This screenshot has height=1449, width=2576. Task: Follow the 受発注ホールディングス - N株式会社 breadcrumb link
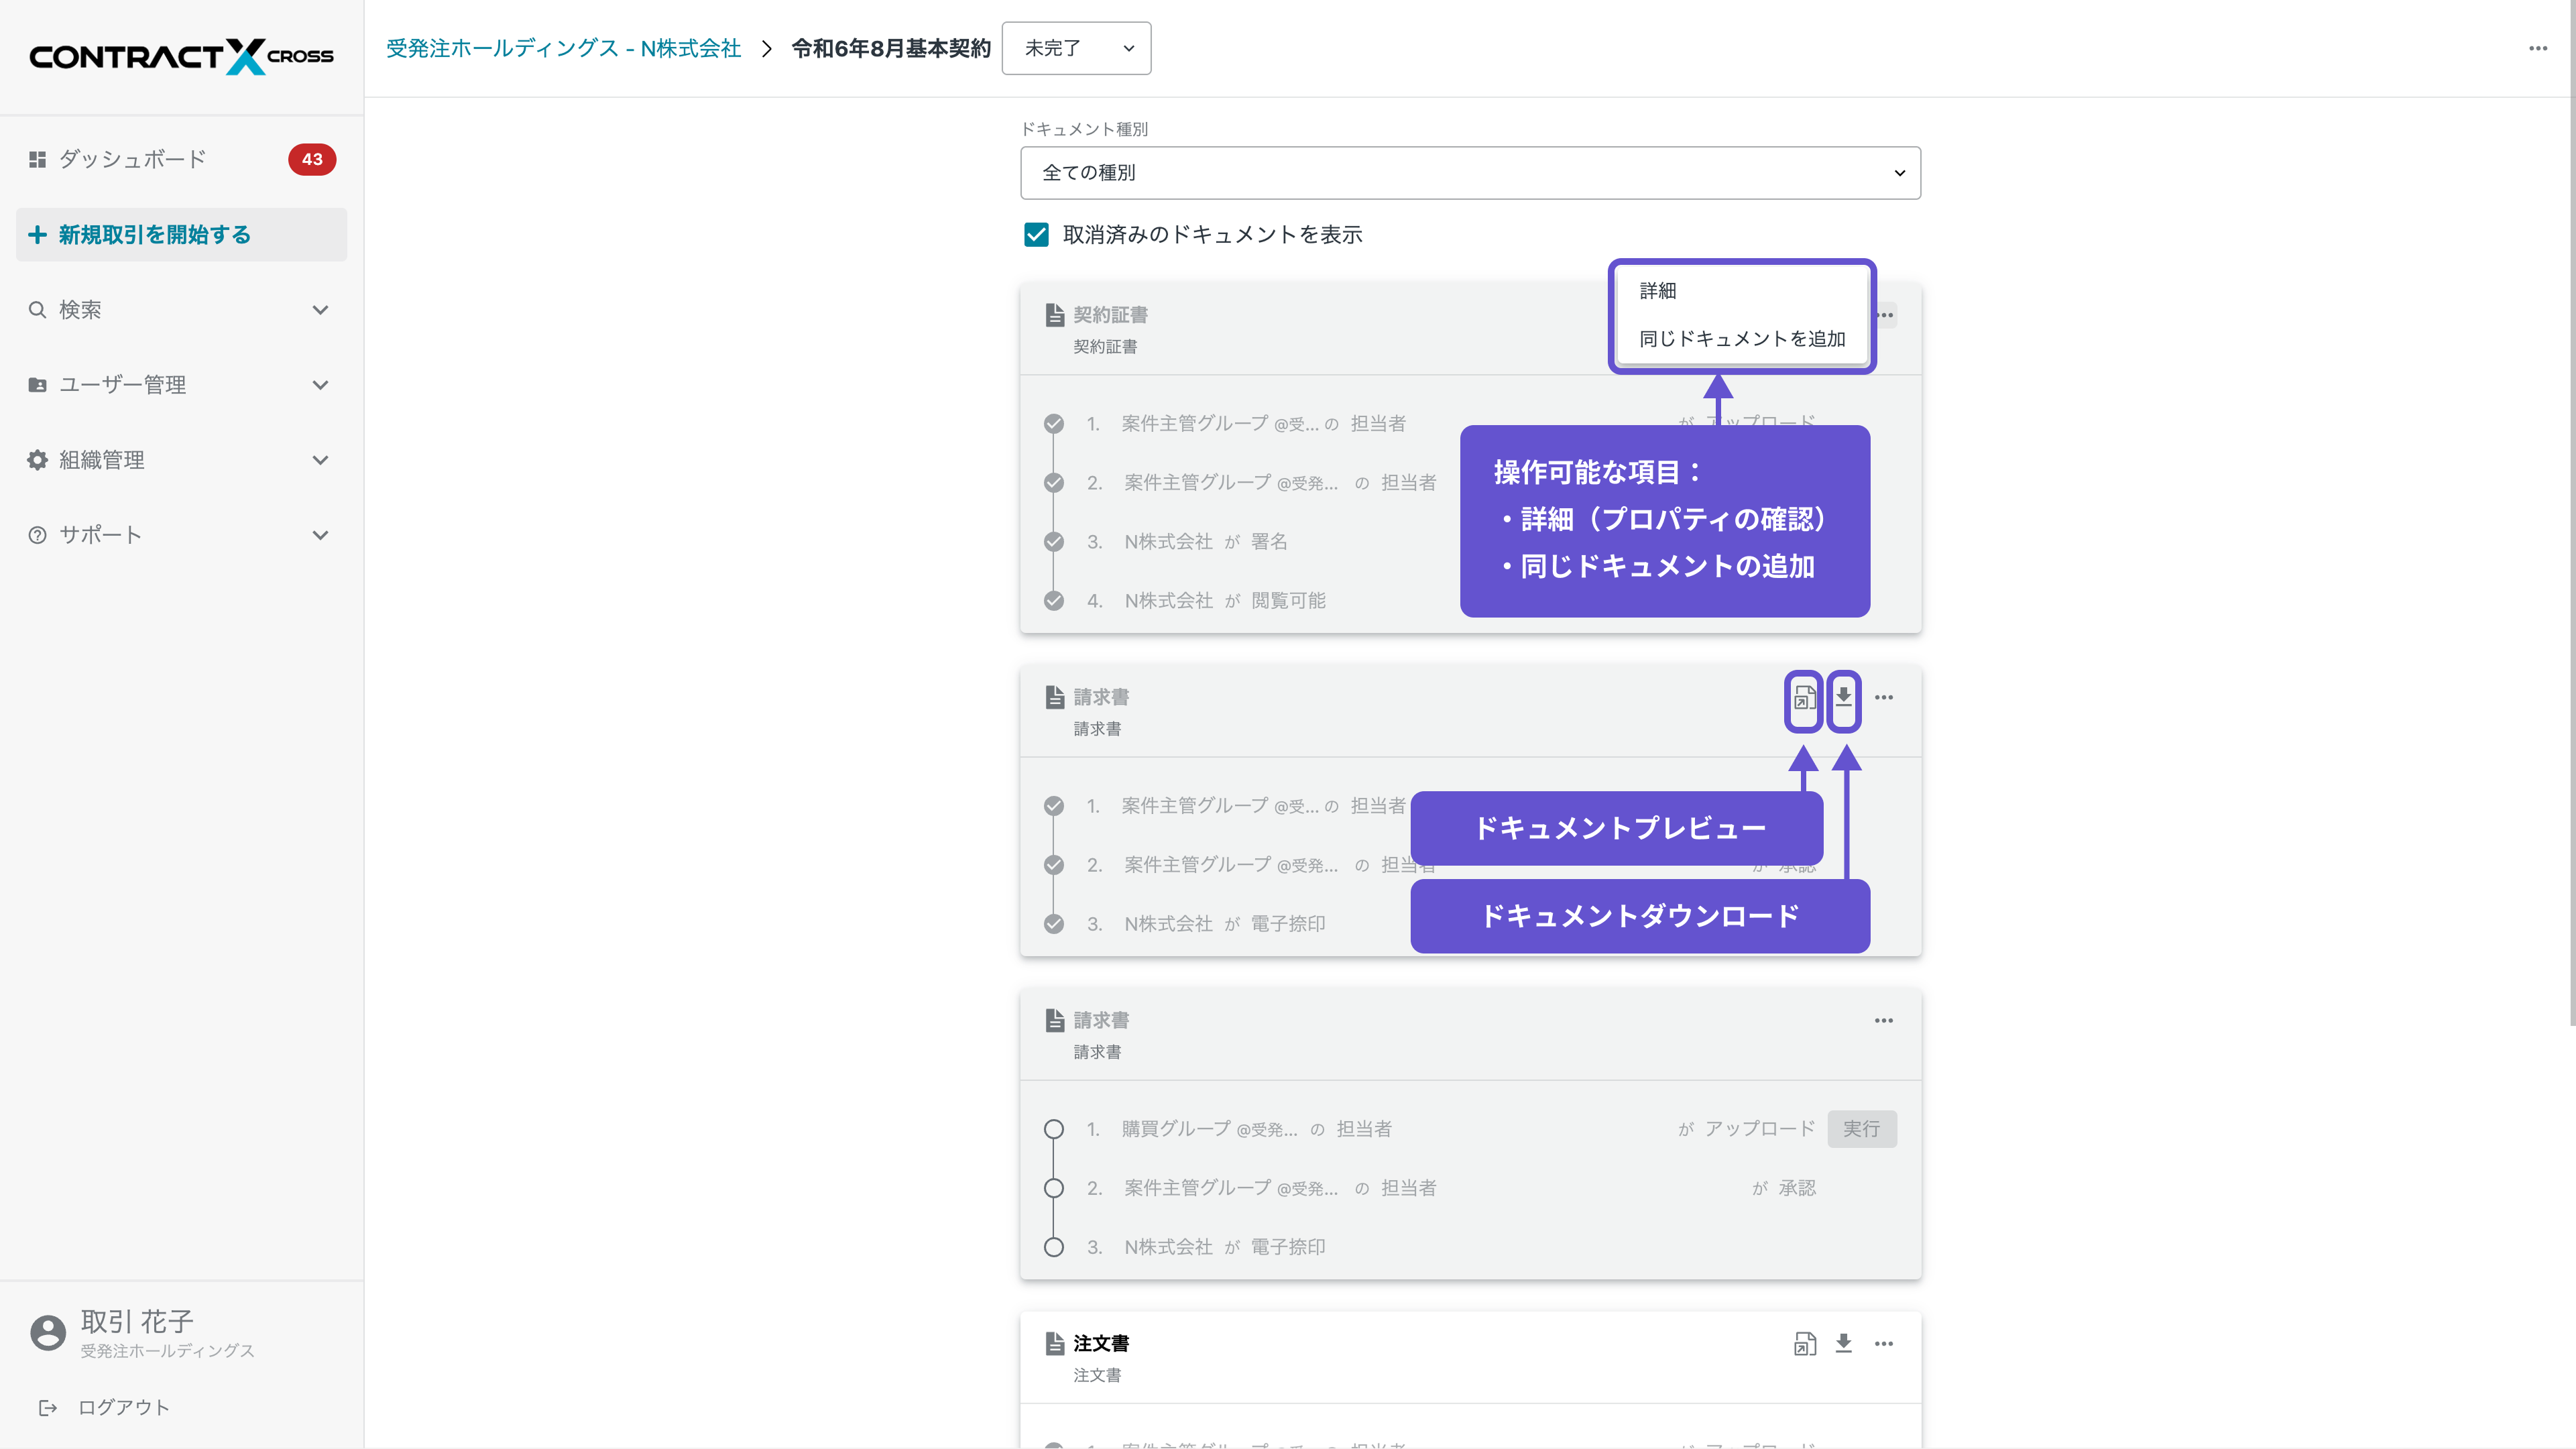563,47
